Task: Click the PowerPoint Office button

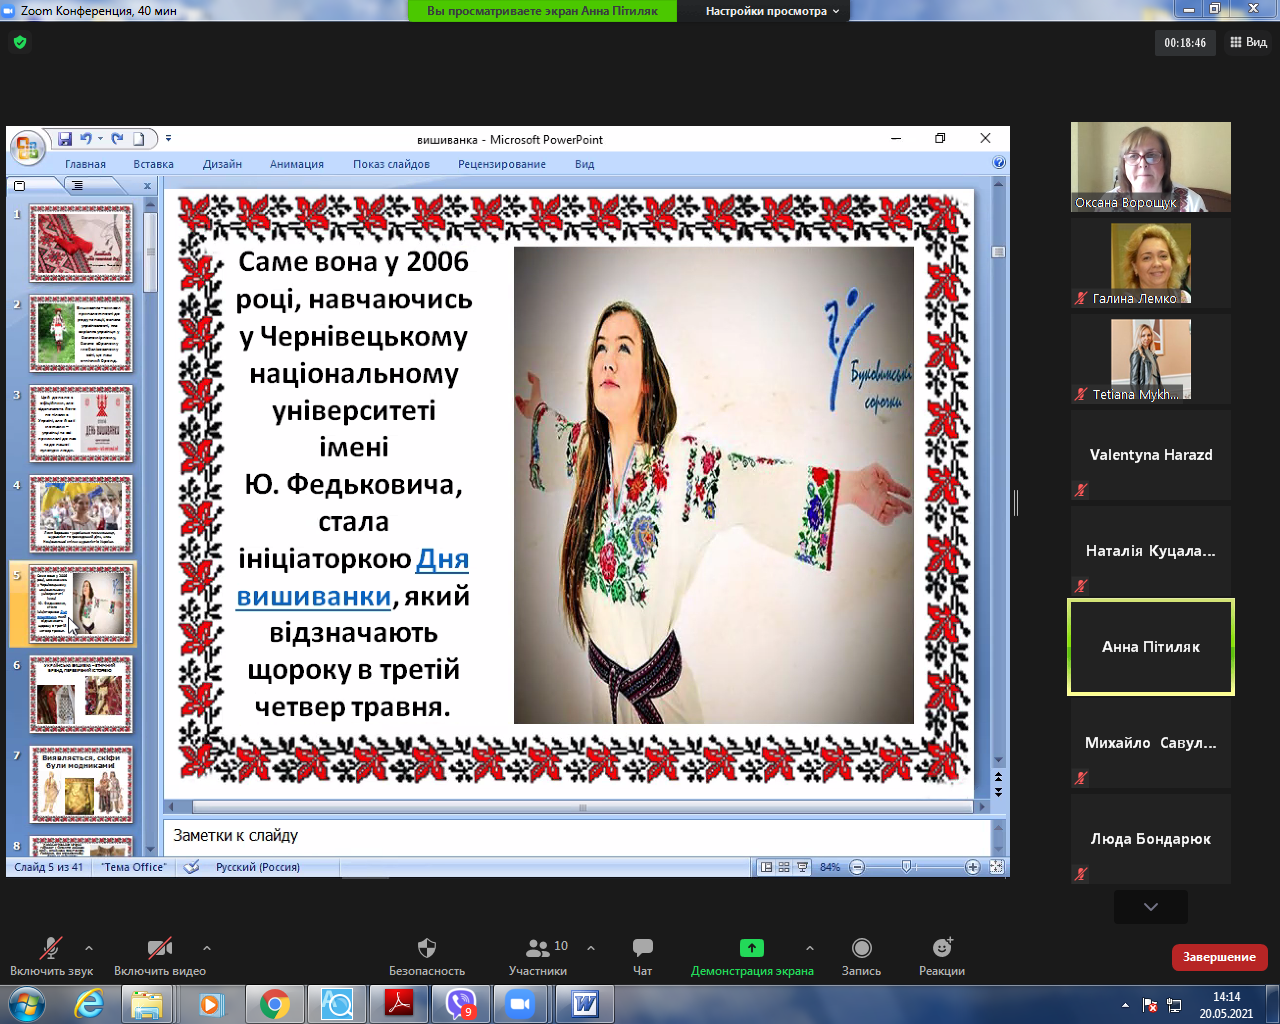Action: [27, 149]
